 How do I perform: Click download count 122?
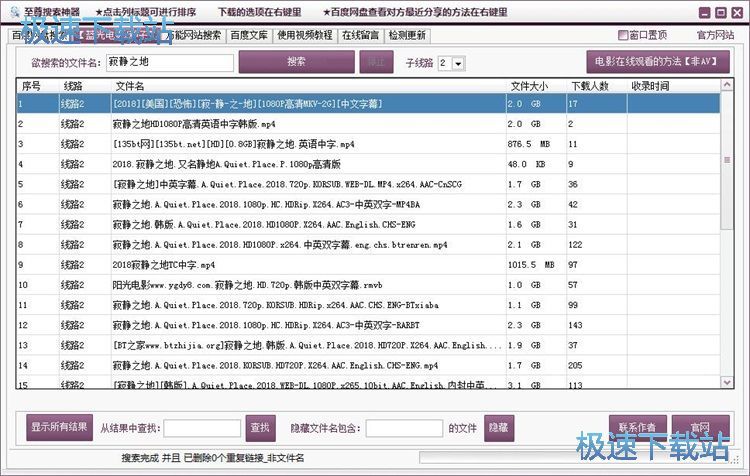pos(575,244)
